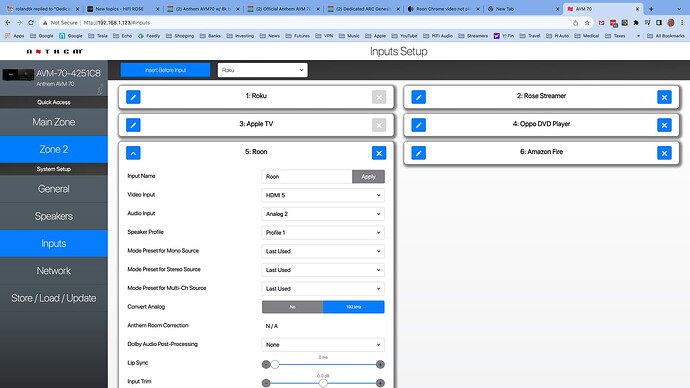Edit the 1: Roku input
The height and width of the screenshot is (388, 690).
coord(133,97)
